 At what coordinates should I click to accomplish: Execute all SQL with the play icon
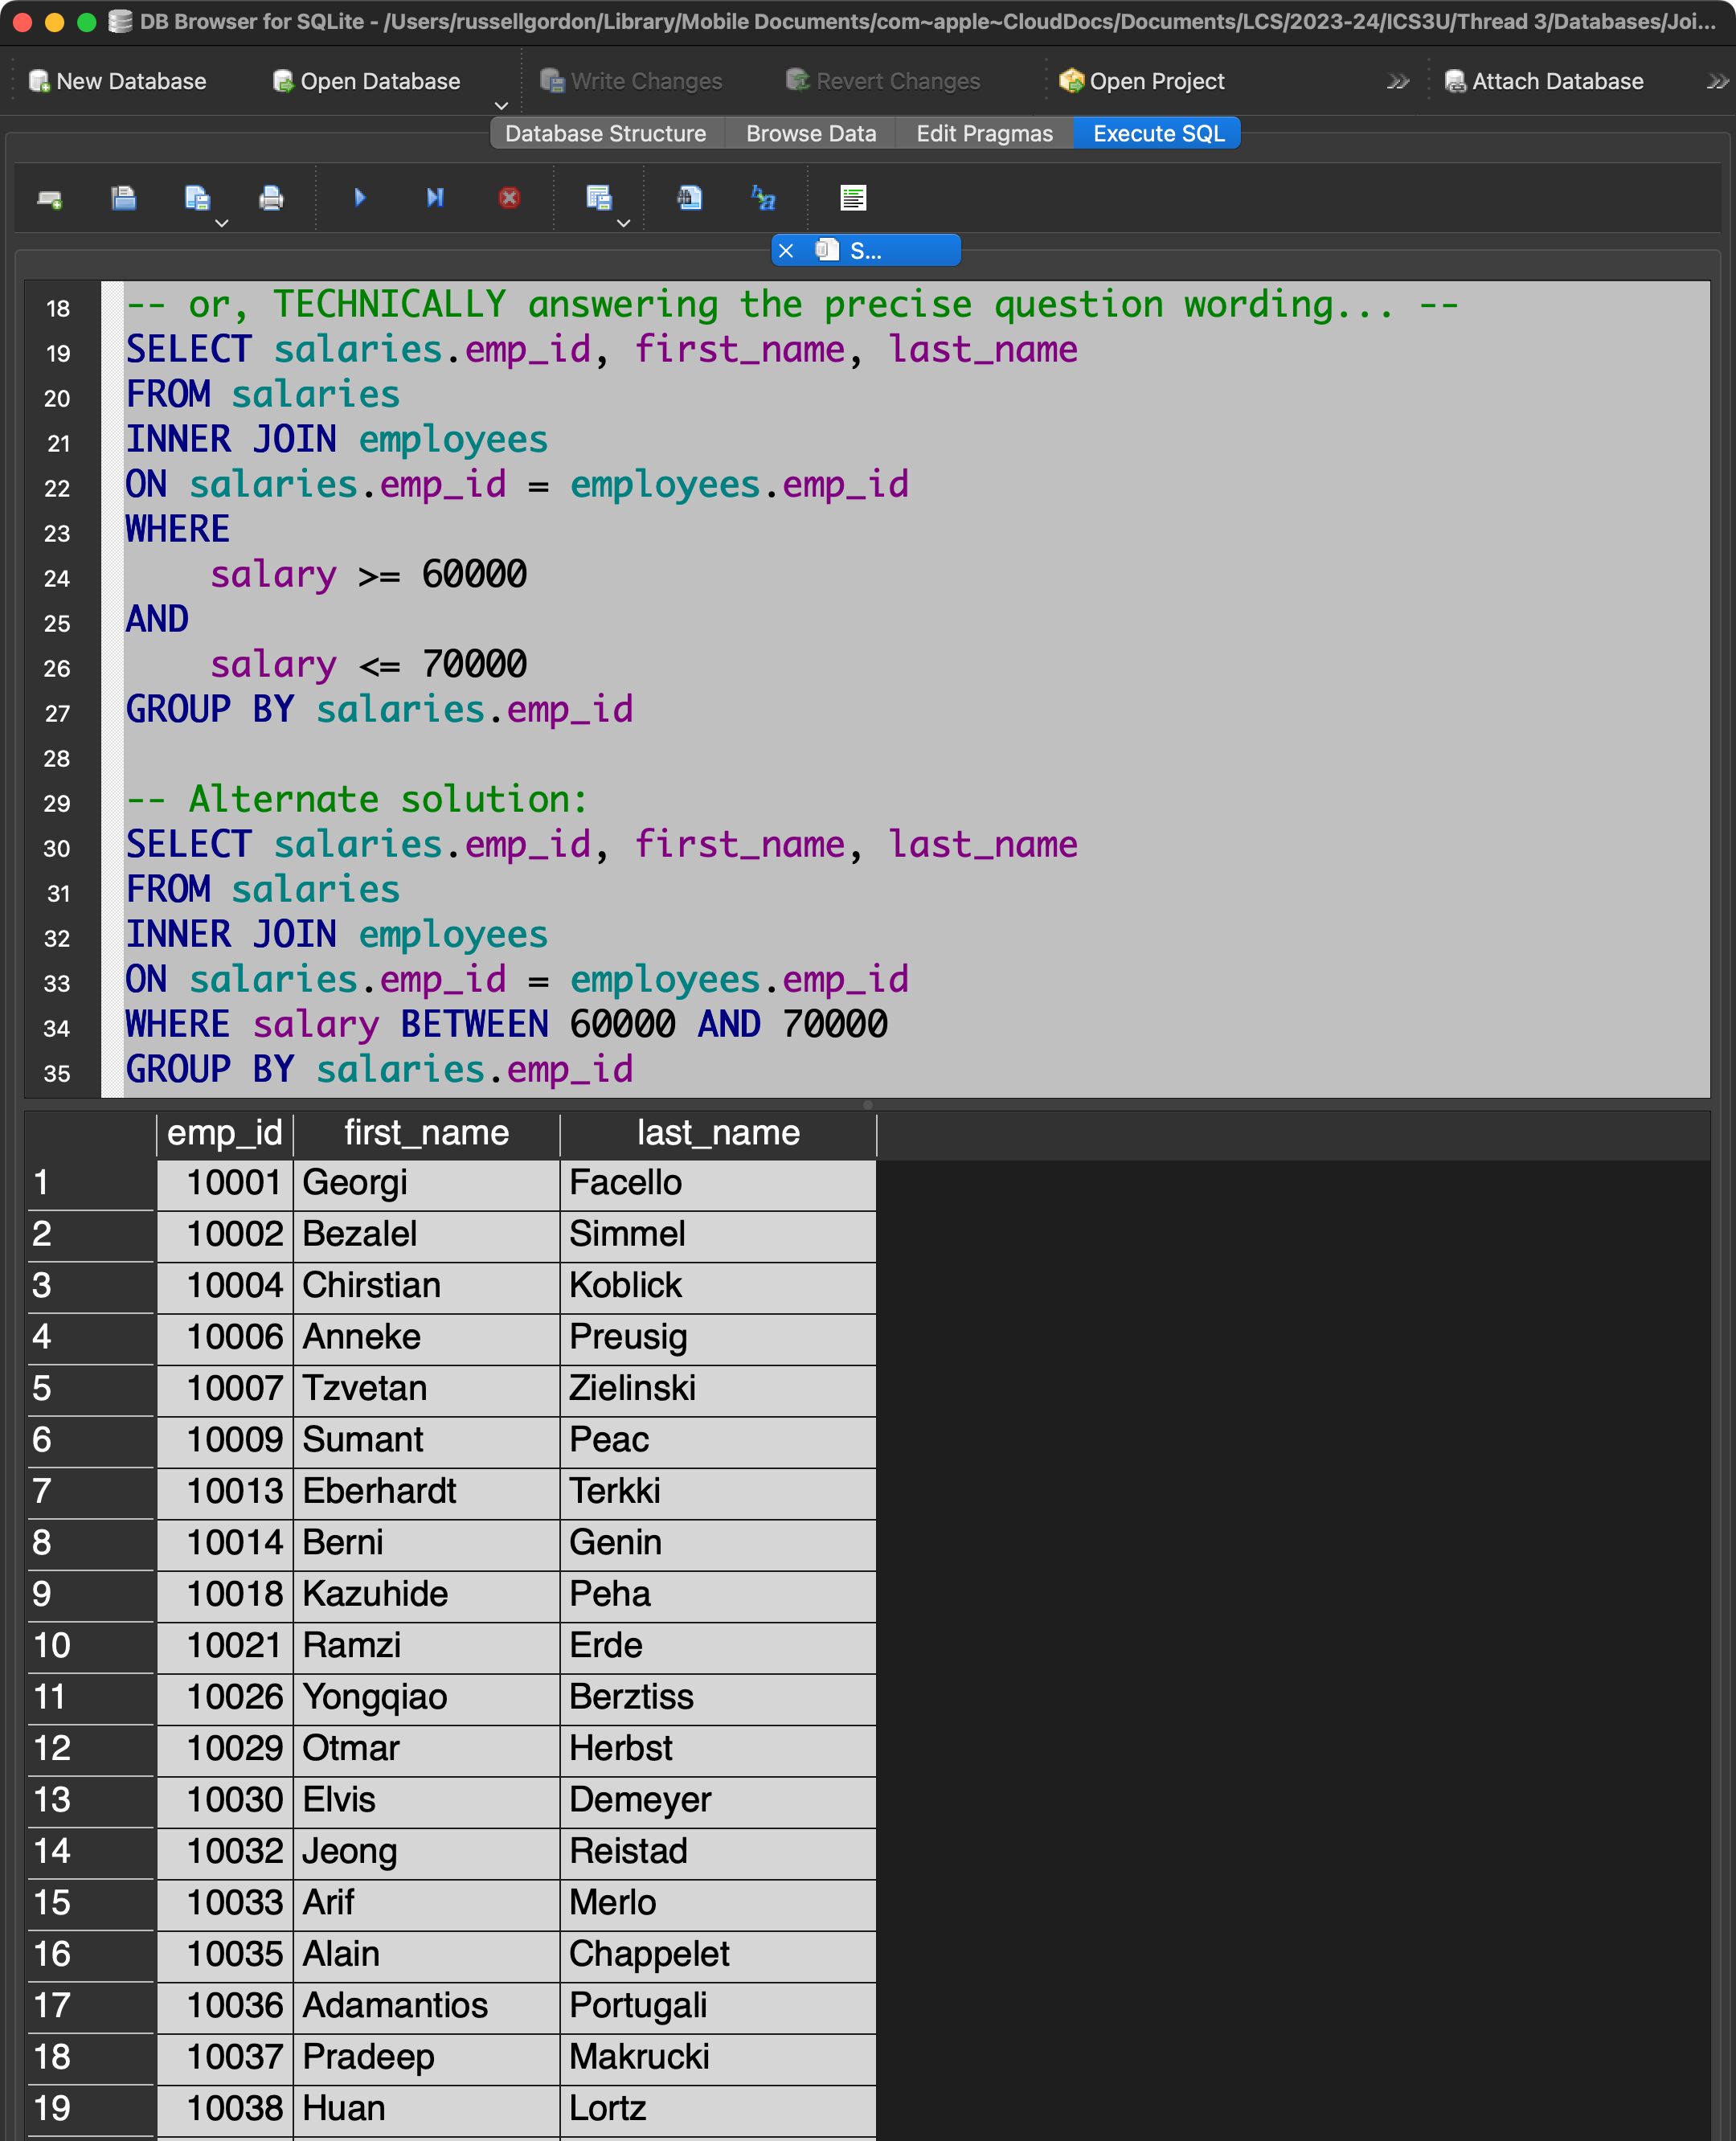(360, 198)
